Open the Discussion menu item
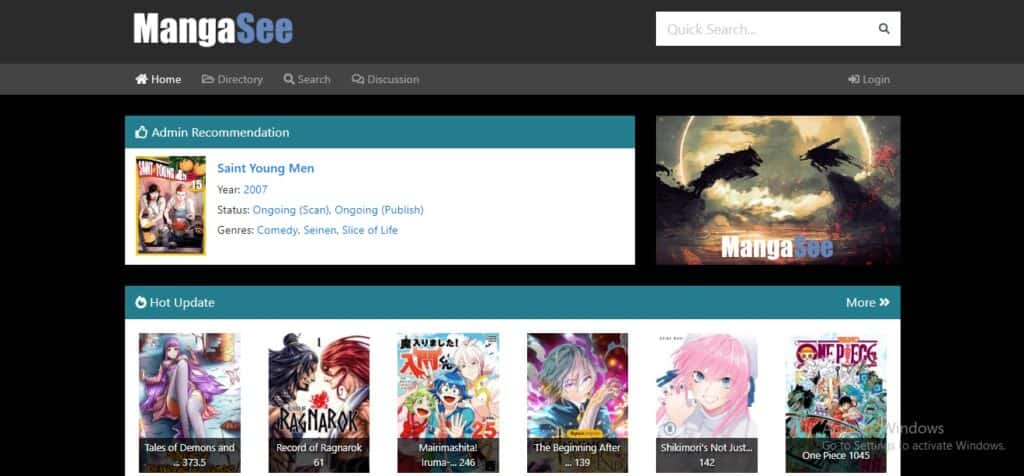This screenshot has height=476, width=1024. (x=385, y=79)
